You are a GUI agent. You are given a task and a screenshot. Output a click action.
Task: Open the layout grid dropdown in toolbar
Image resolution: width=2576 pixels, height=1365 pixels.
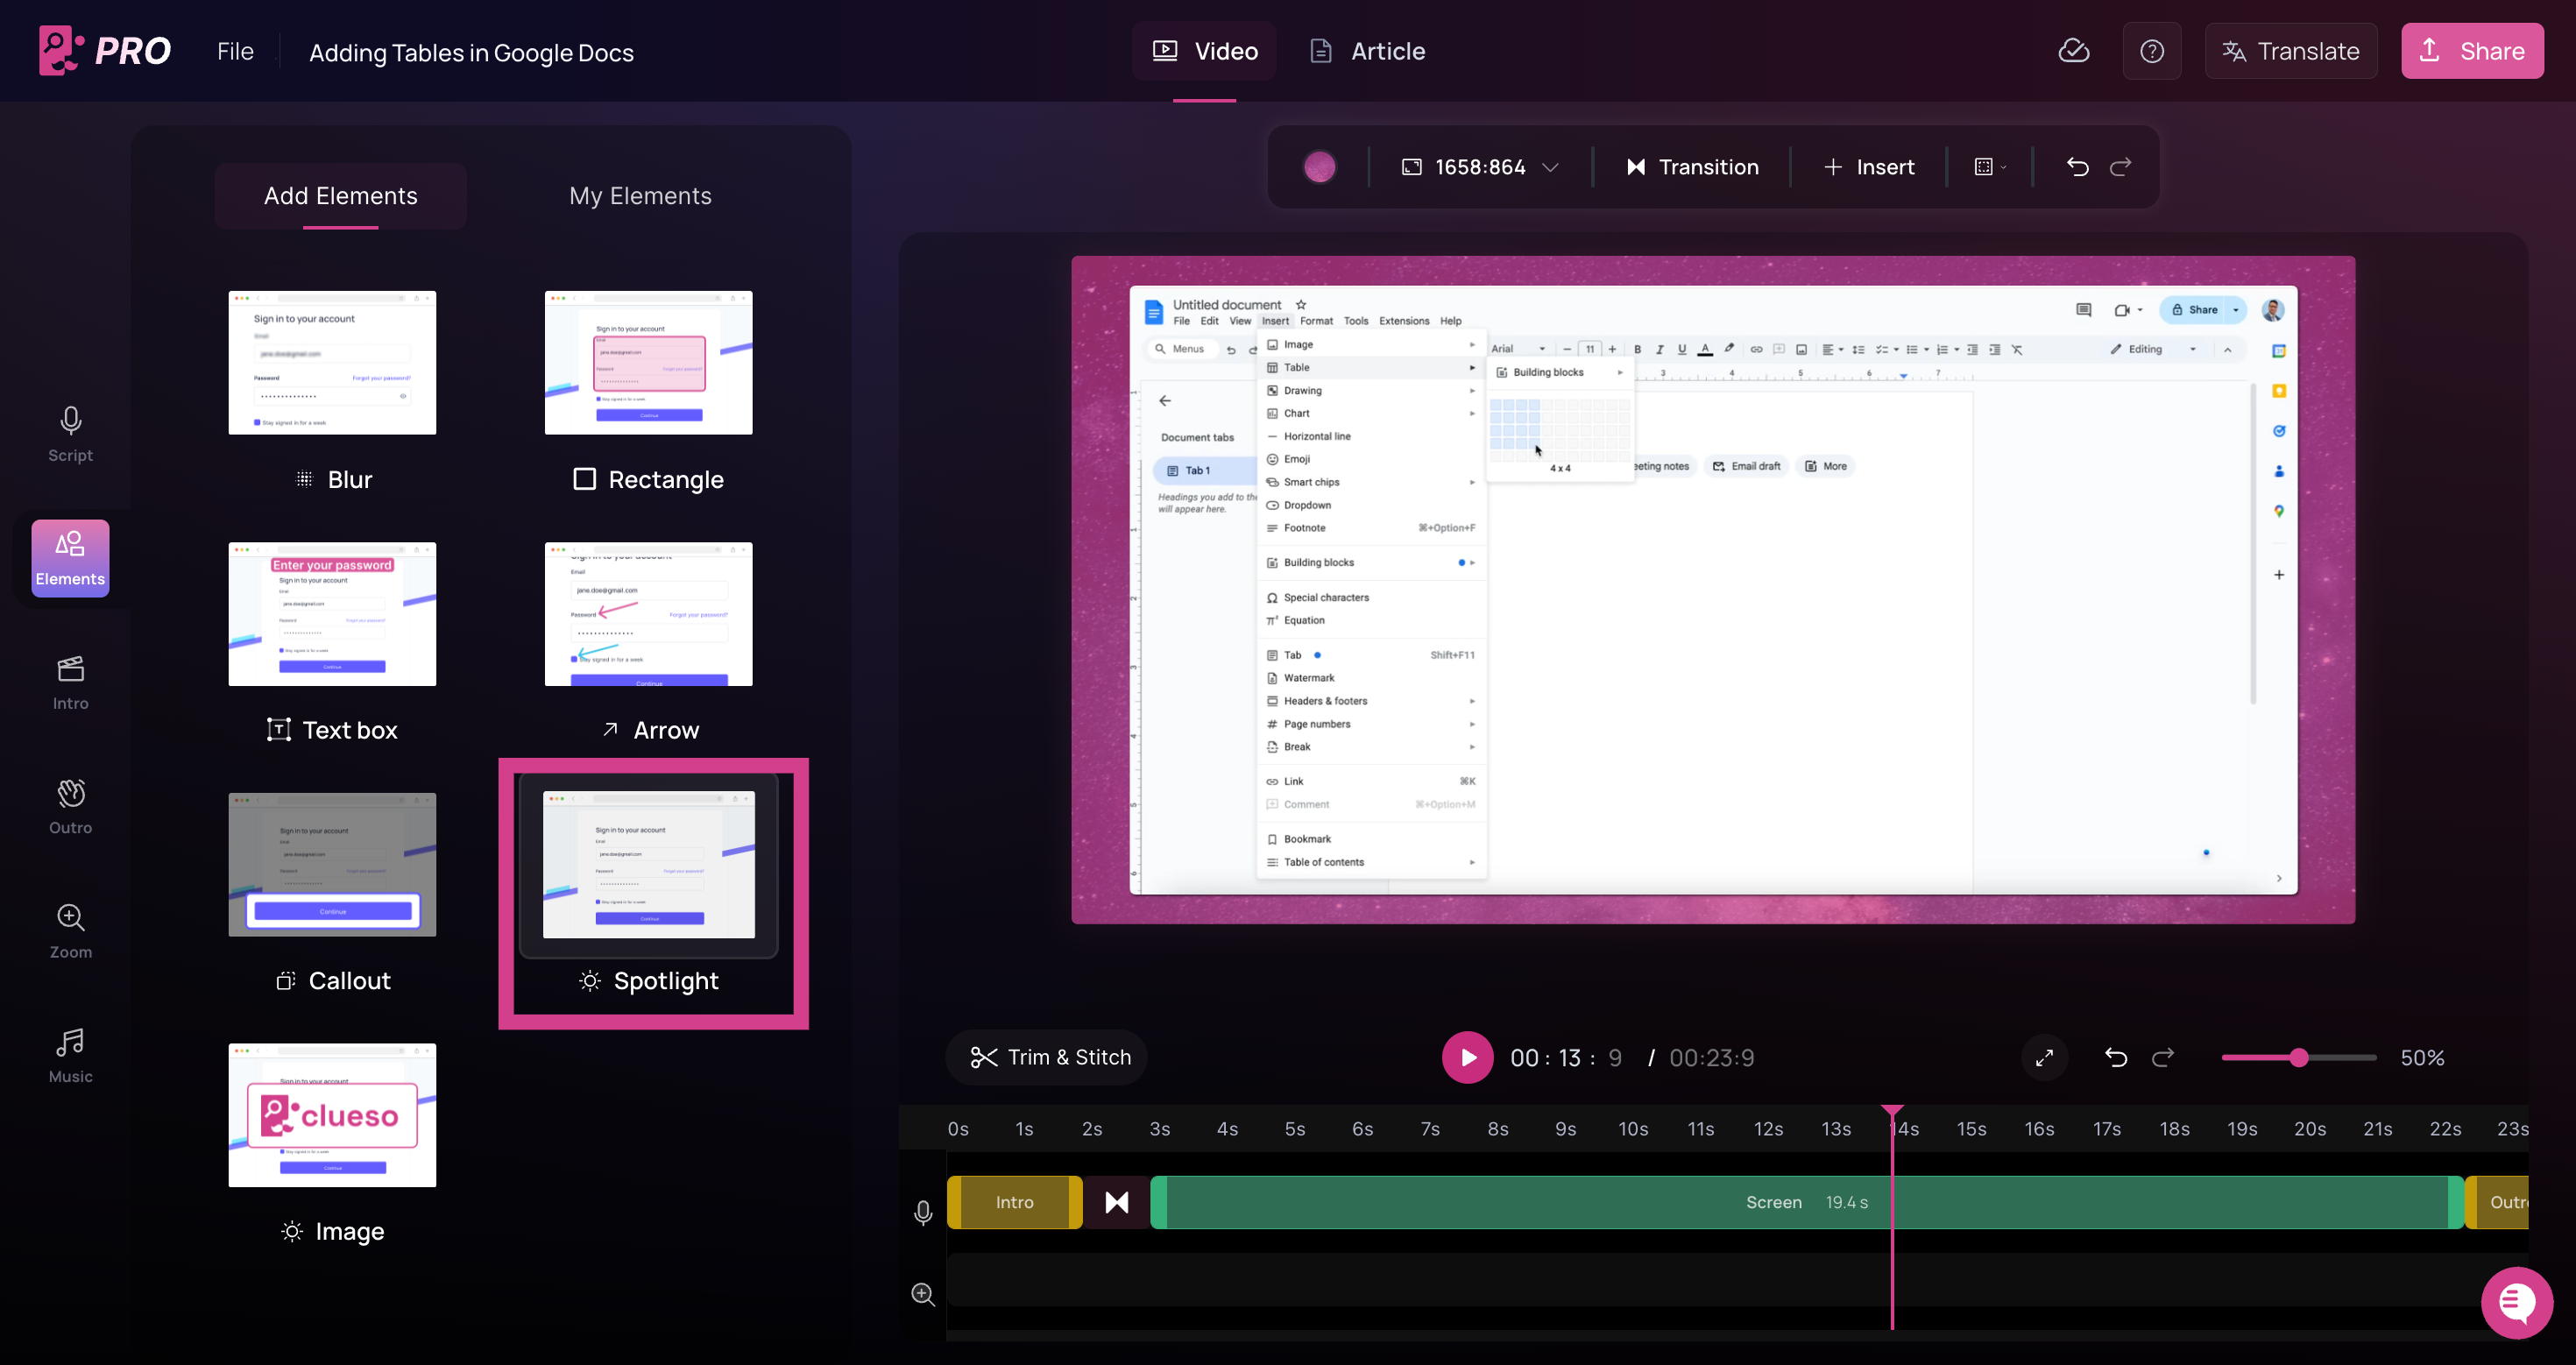pos(1990,167)
